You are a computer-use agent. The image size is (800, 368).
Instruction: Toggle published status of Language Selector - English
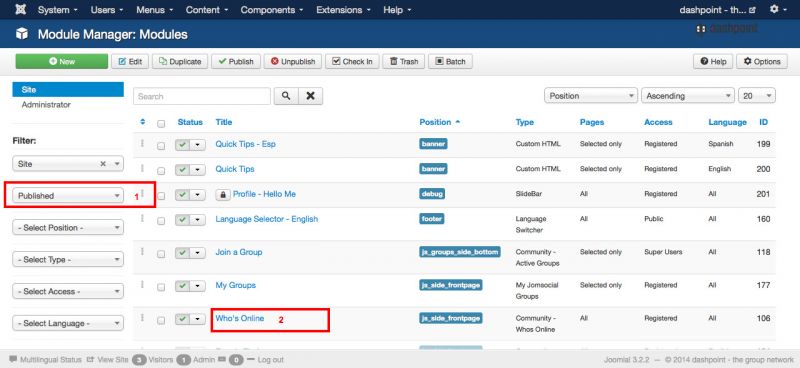click(x=184, y=219)
